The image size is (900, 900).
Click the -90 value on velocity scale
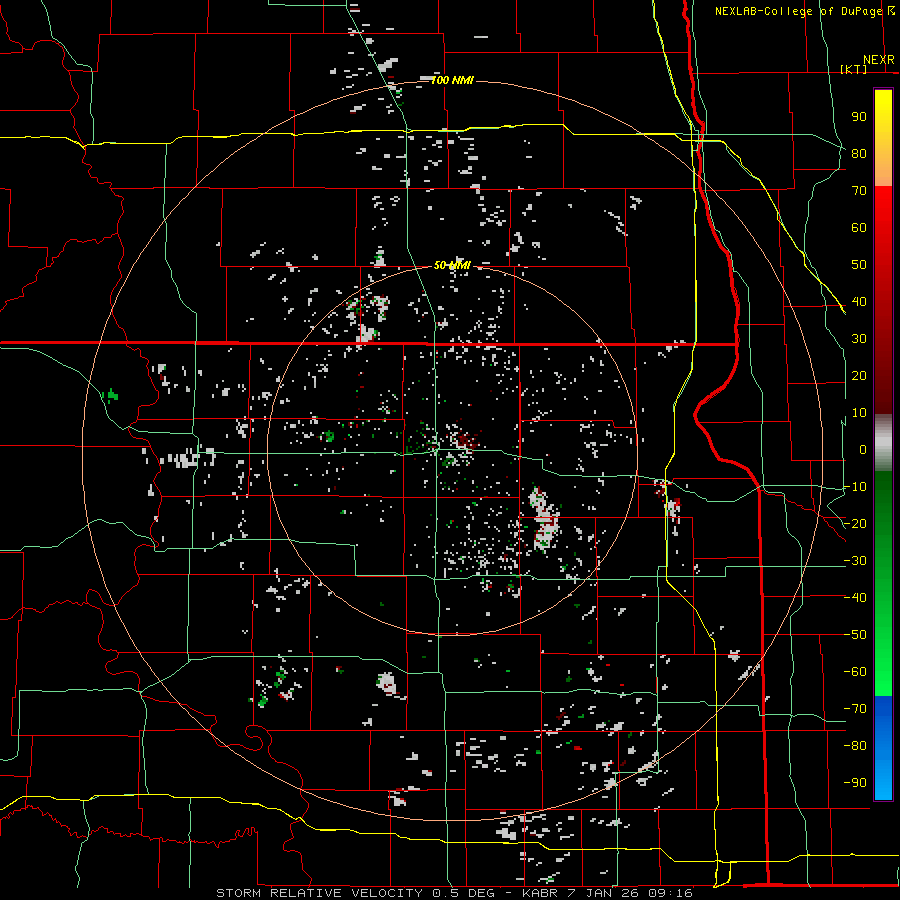point(855,783)
